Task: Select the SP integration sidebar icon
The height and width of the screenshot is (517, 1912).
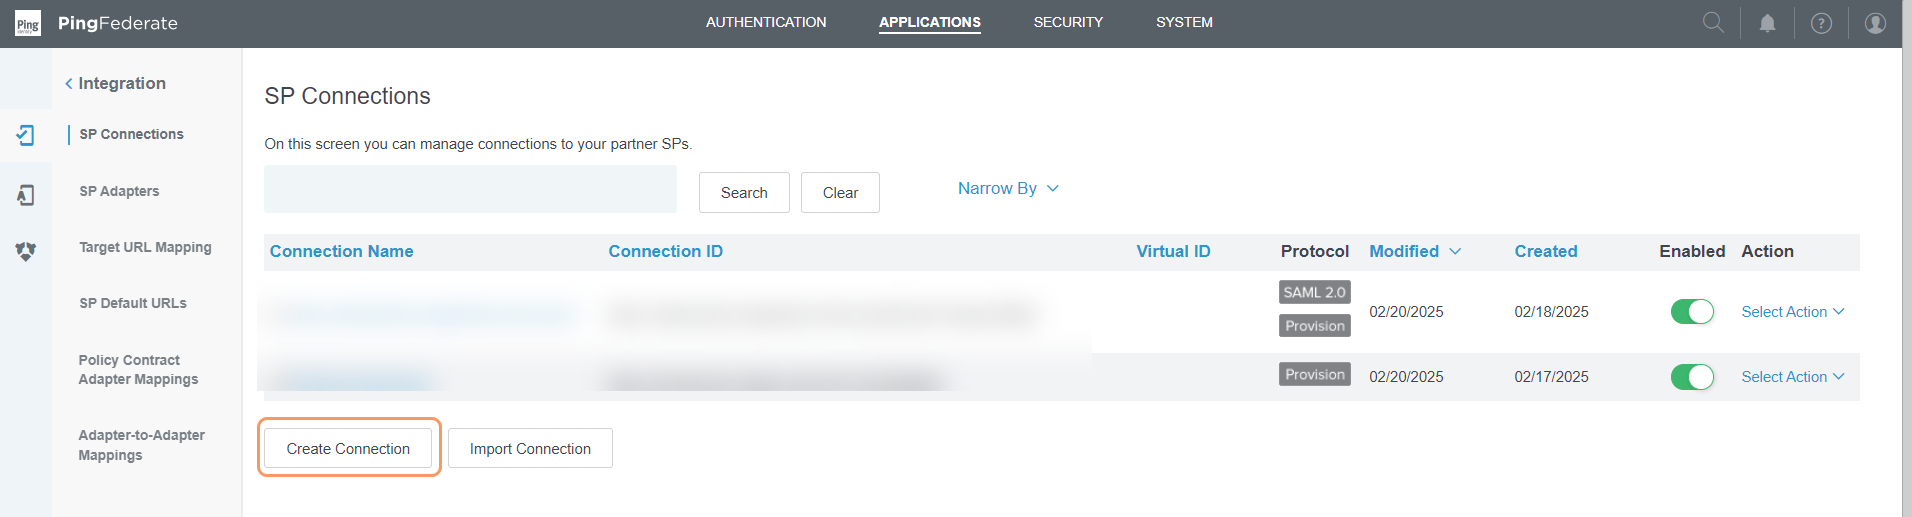Action: [x=26, y=135]
